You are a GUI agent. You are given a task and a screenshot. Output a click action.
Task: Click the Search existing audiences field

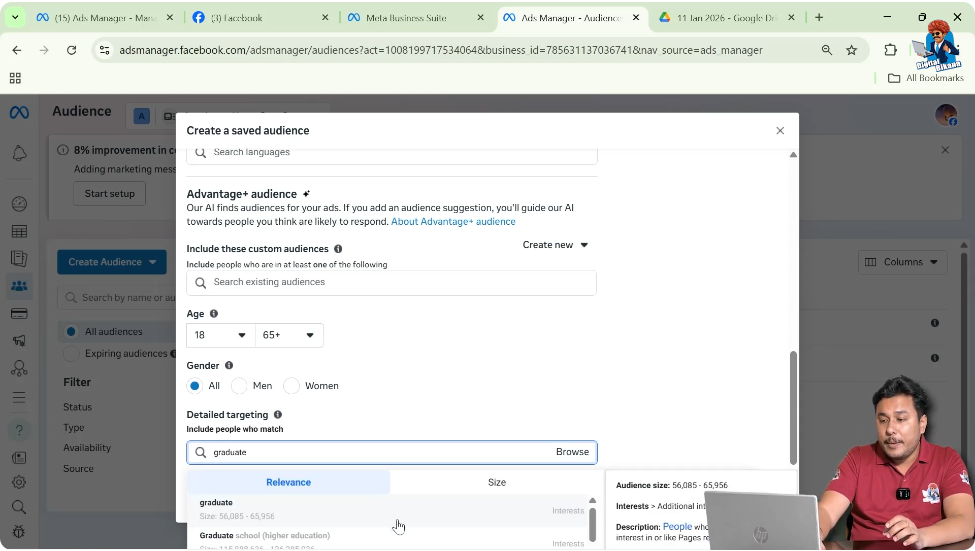point(392,283)
